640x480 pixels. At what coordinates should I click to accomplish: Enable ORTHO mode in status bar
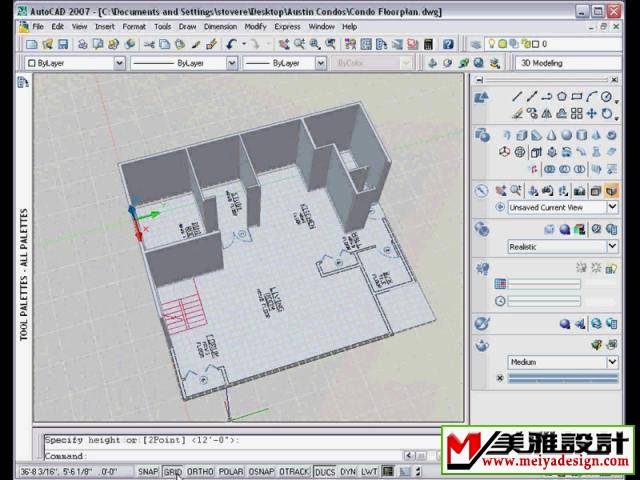coord(200,471)
